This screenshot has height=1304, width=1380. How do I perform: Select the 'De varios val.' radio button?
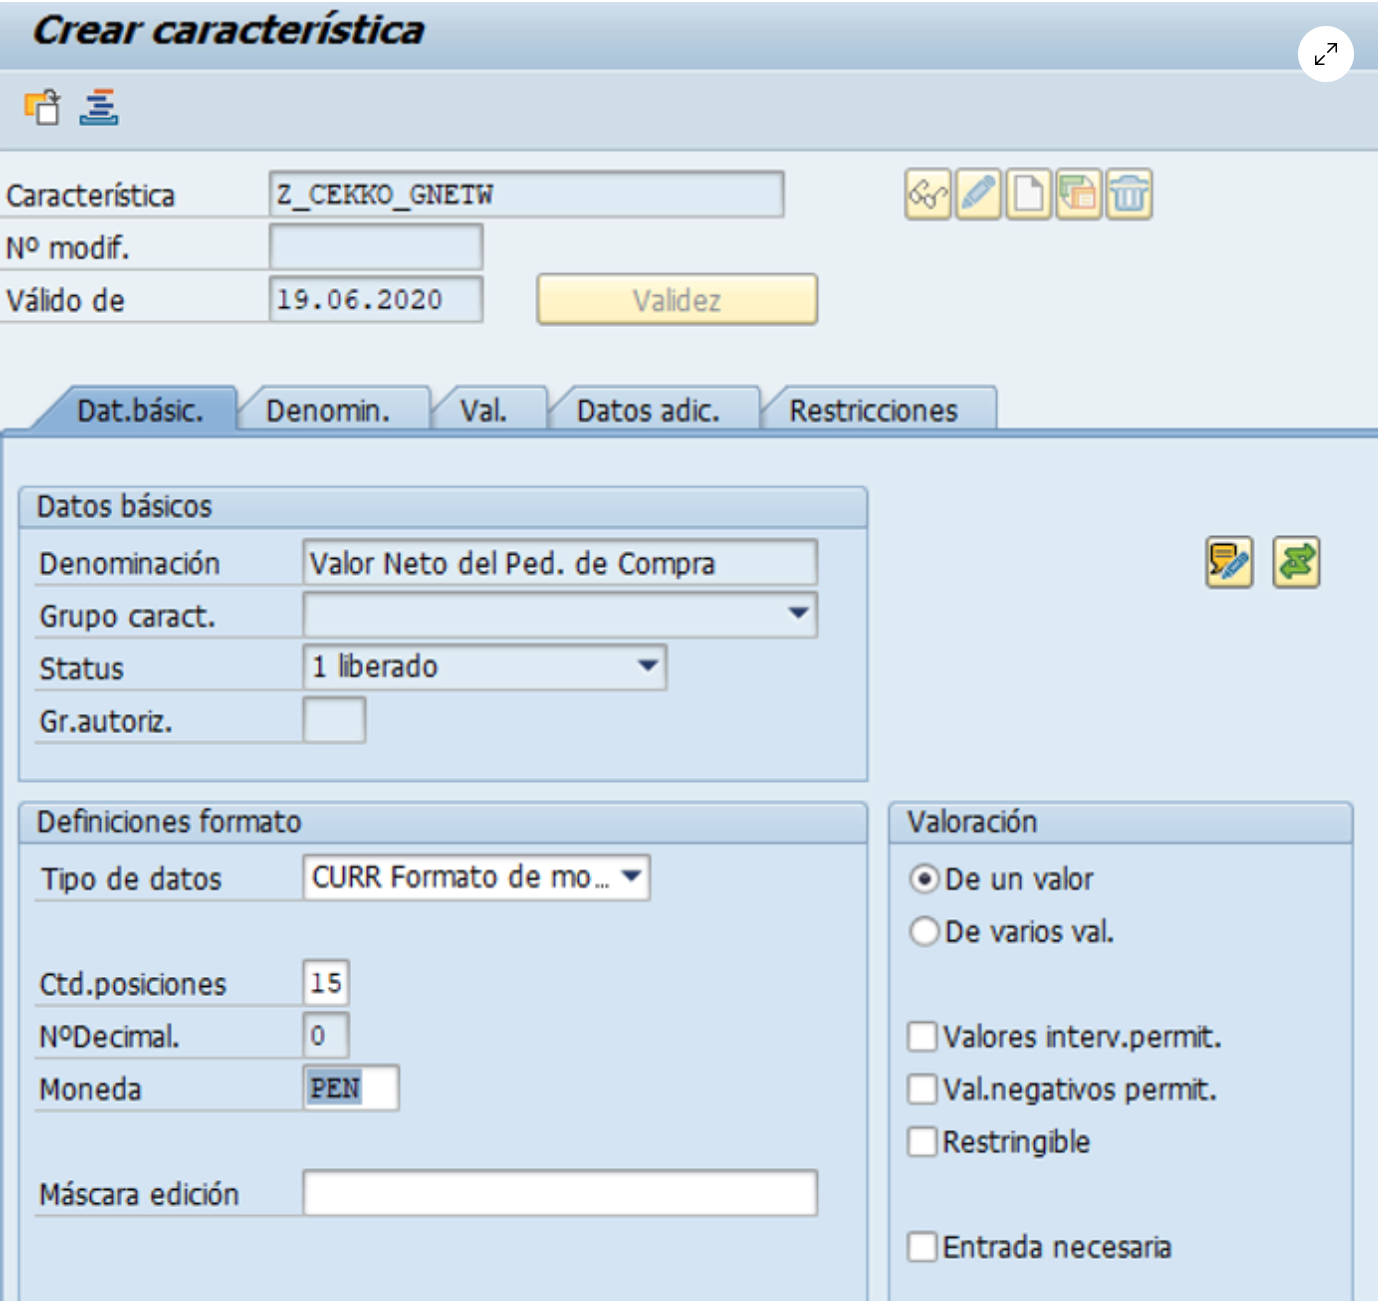924,932
